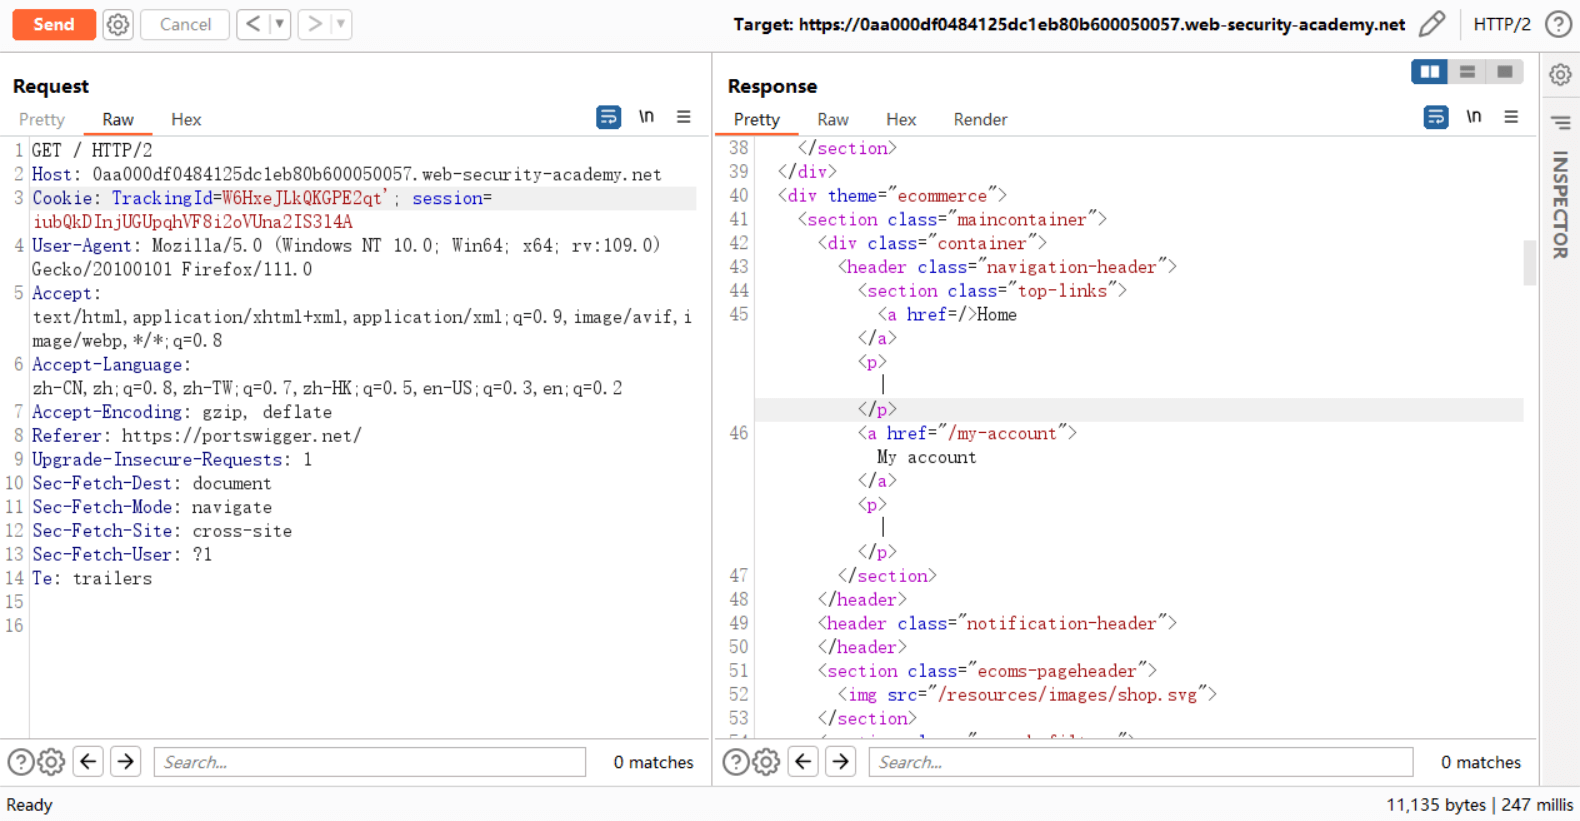Click the Cancel button
The width and height of the screenshot is (1580, 821).
click(x=185, y=24)
